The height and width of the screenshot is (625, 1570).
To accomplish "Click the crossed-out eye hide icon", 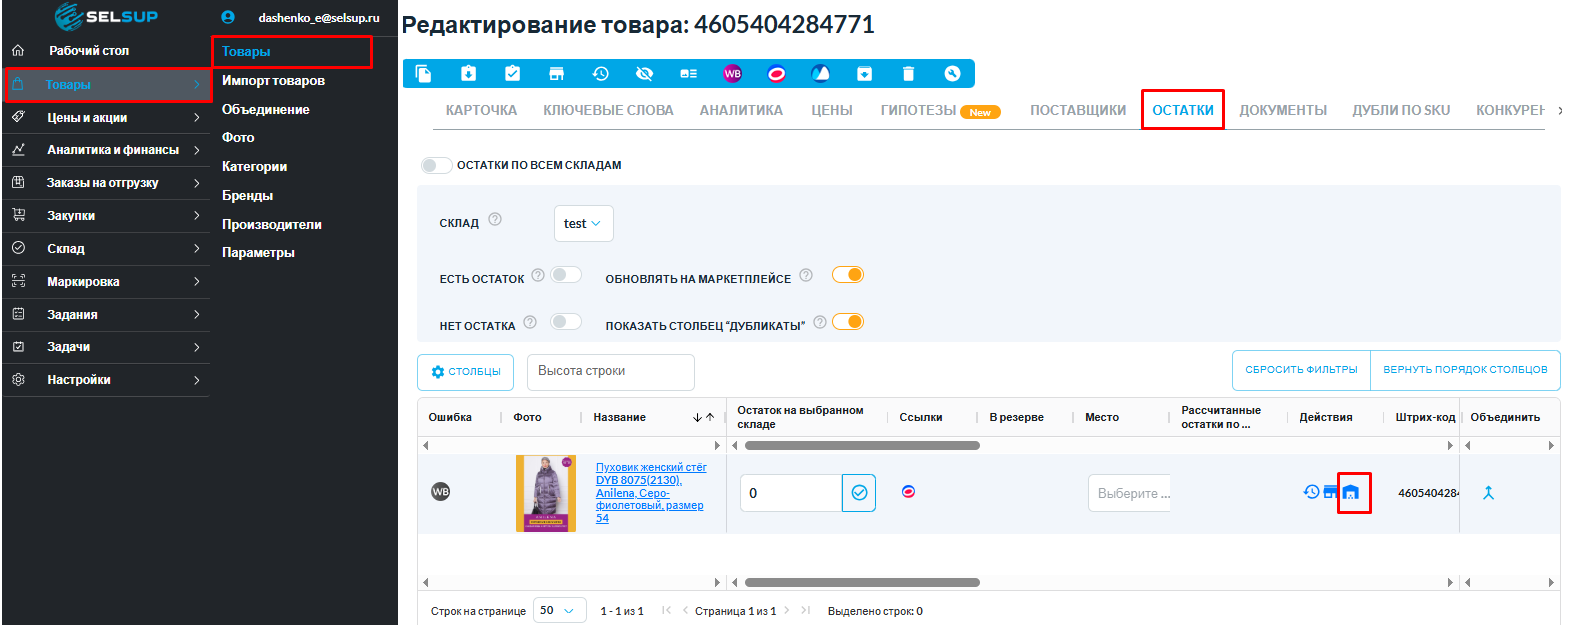I will click(644, 74).
